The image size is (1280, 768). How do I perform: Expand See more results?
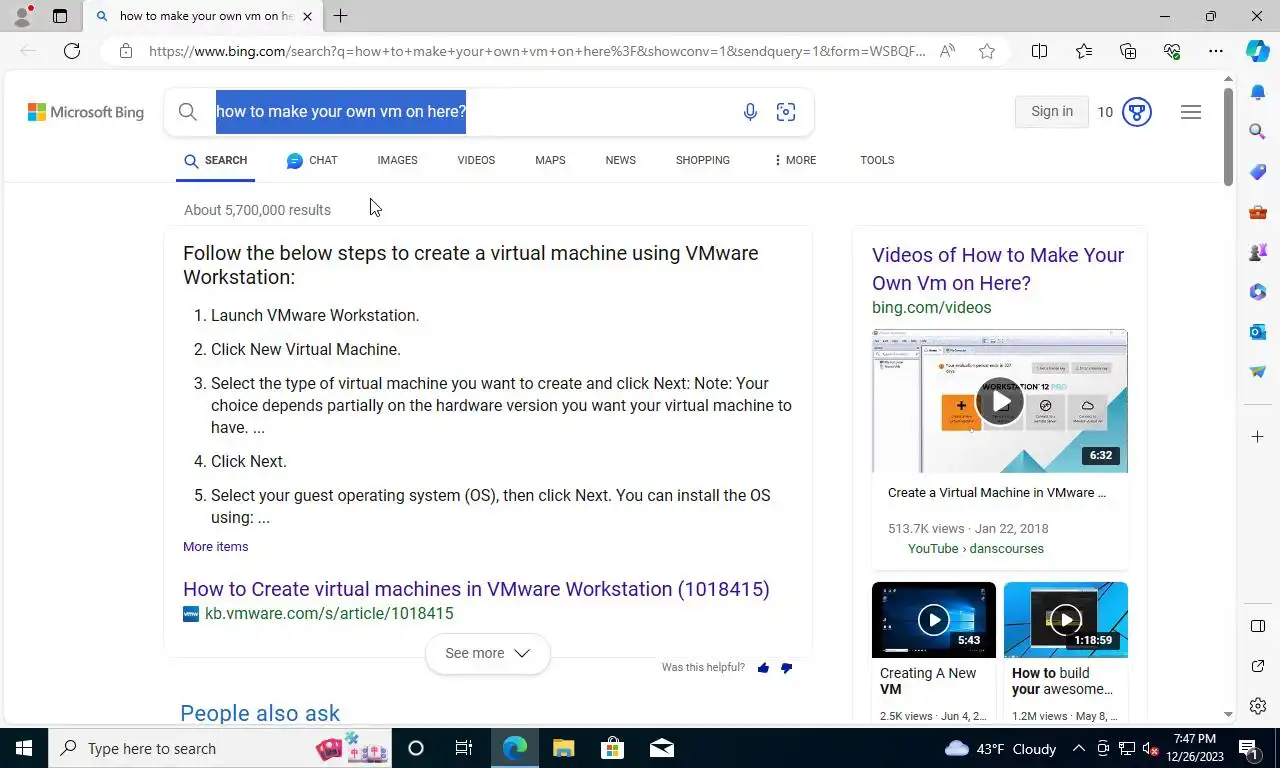coord(487,653)
